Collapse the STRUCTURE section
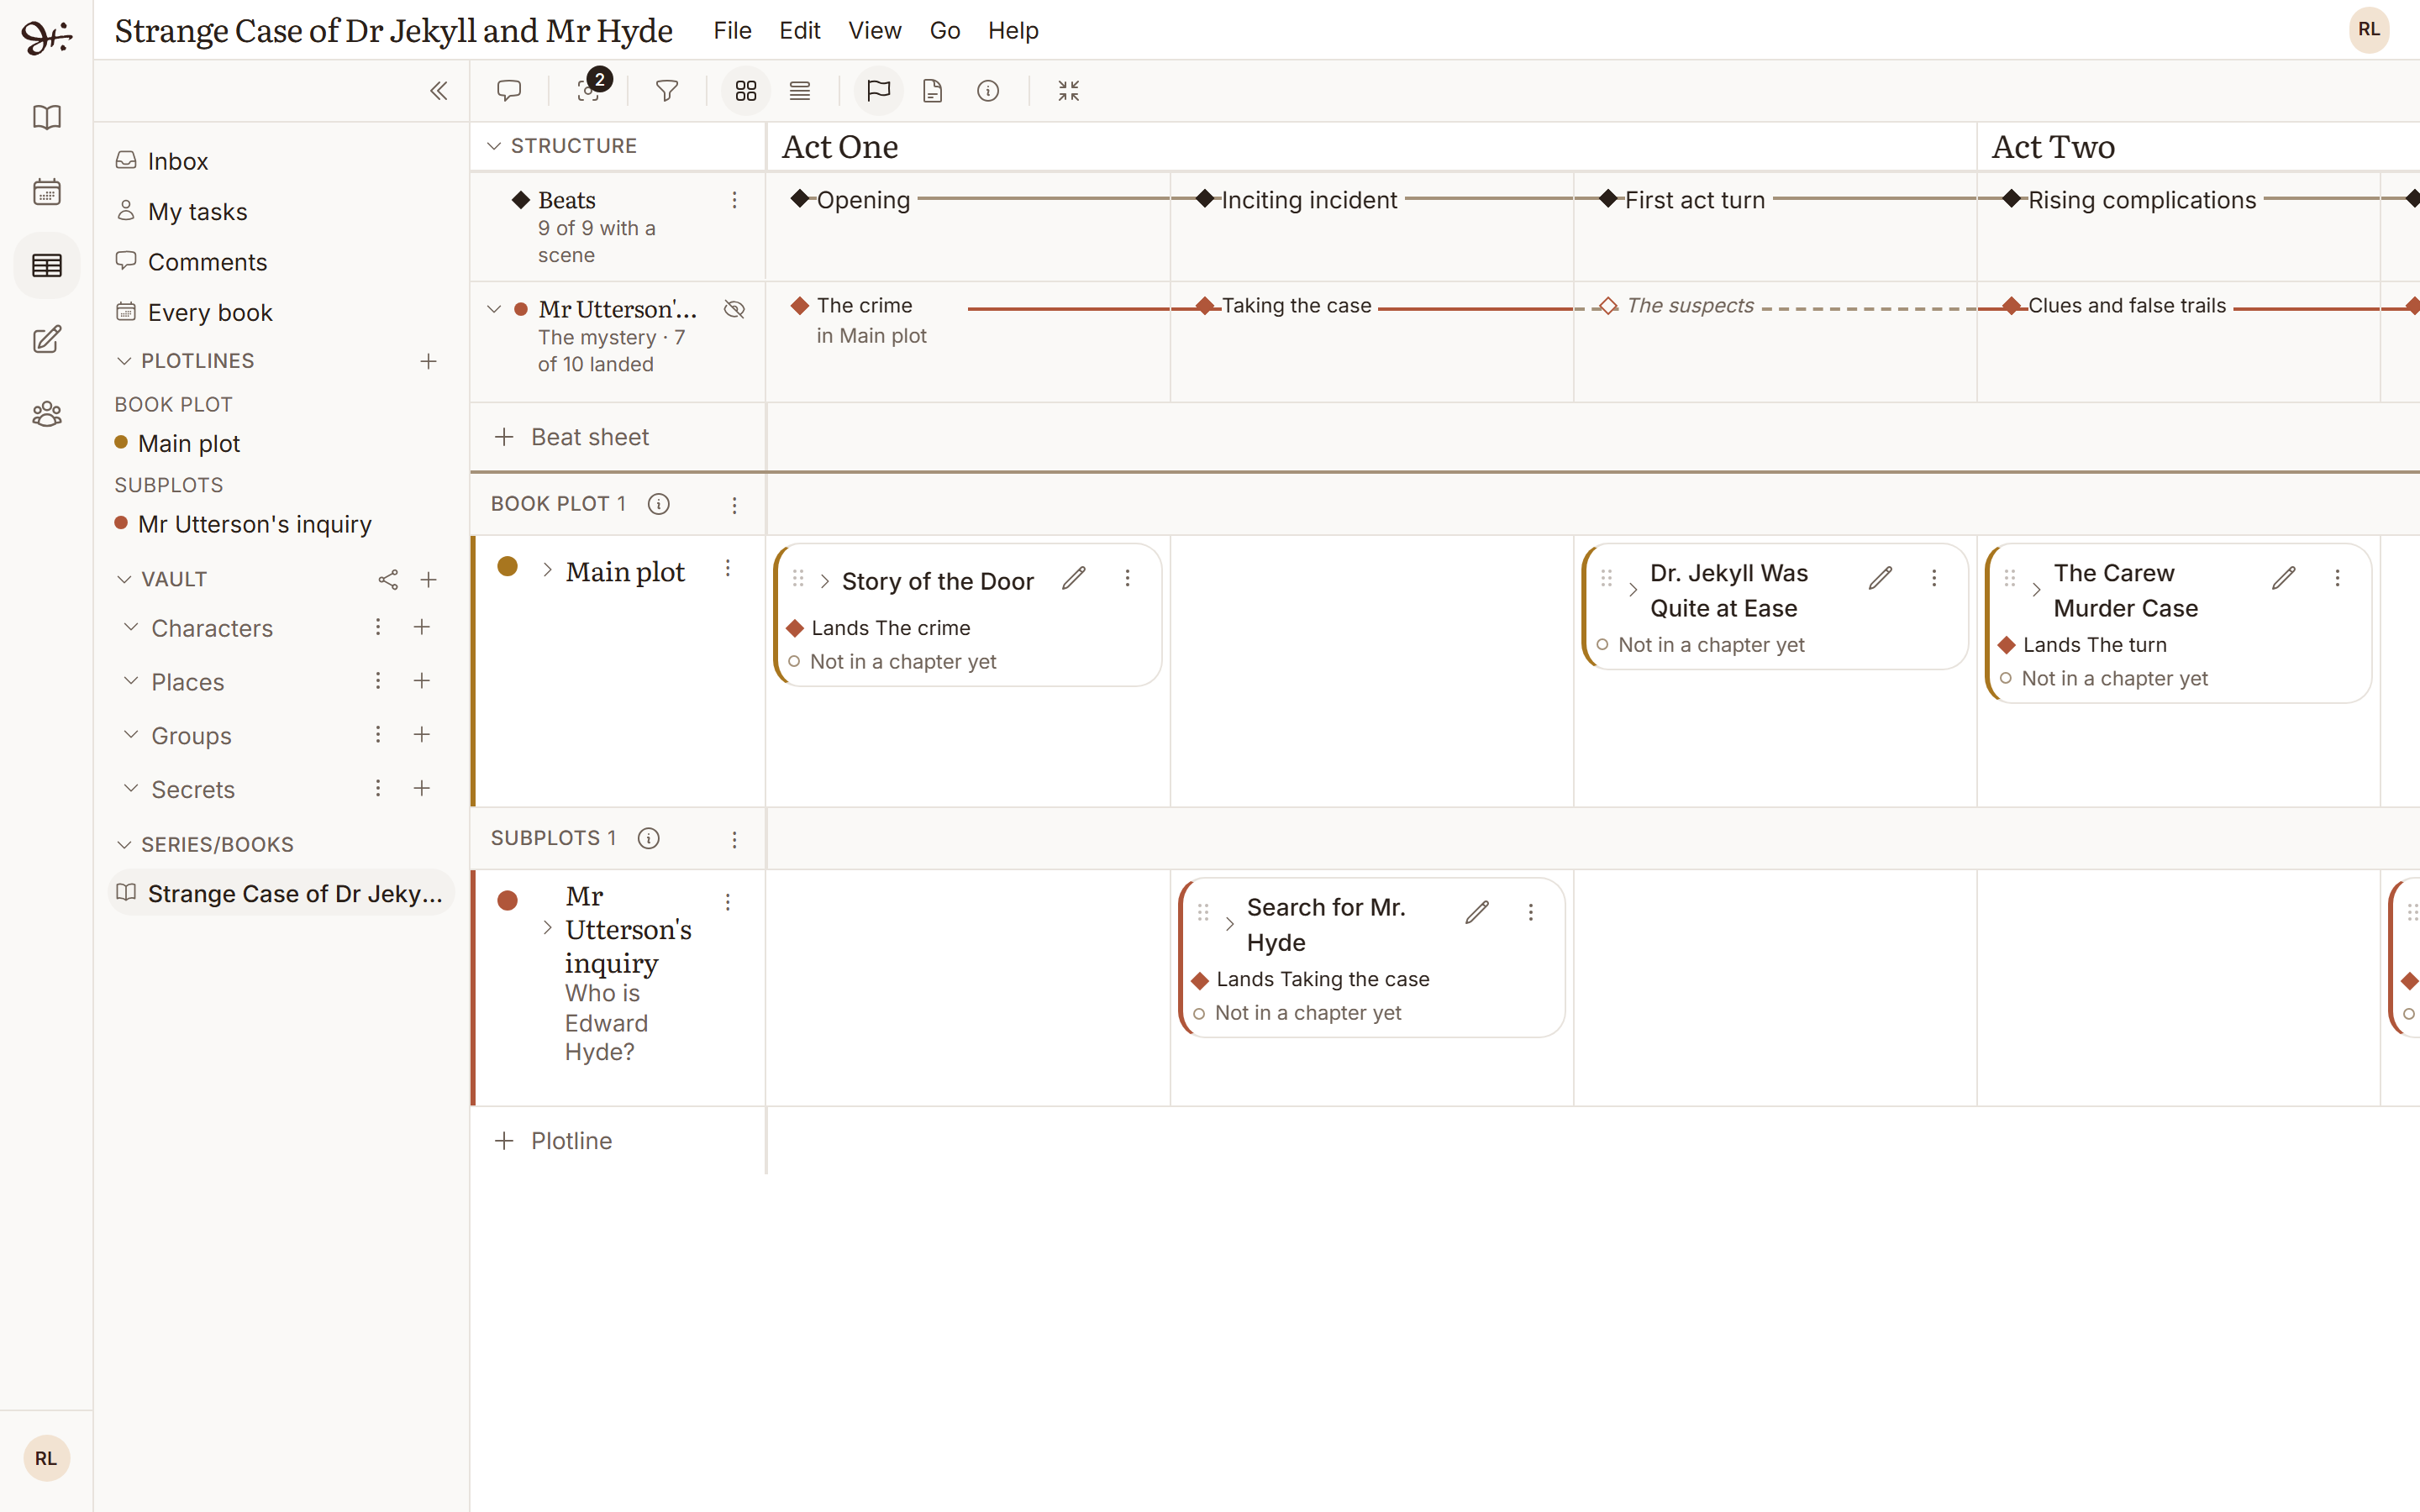This screenshot has height=1512, width=2420. point(494,146)
